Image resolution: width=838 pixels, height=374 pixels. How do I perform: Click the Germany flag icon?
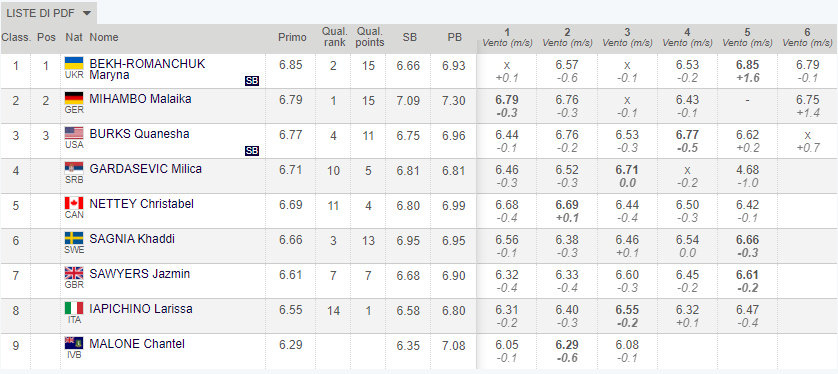[x=74, y=98]
